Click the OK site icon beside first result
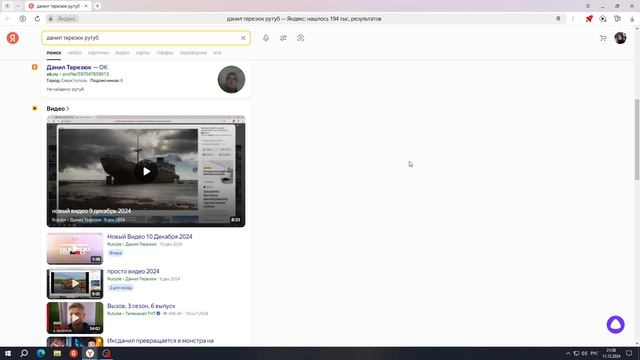Screen dimensions: 640x360 click(x=35, y=67)
